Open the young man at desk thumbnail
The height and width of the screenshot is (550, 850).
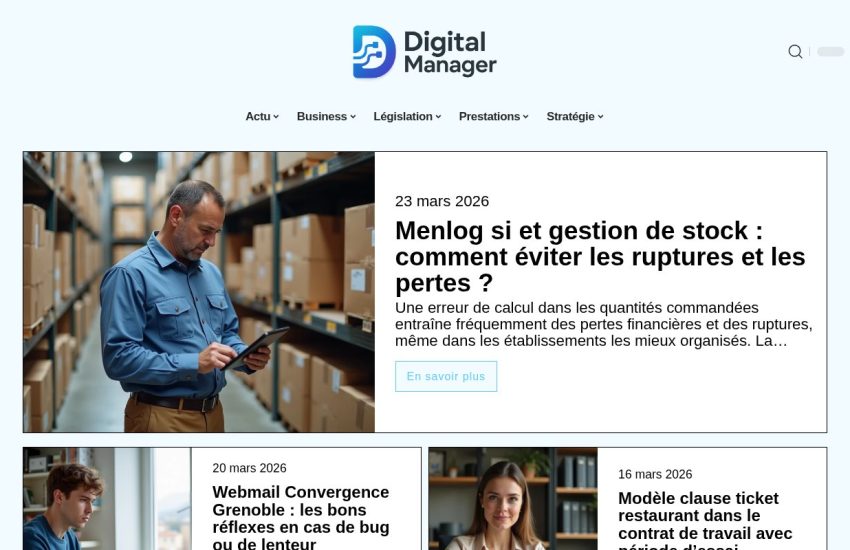coord(107,499)
